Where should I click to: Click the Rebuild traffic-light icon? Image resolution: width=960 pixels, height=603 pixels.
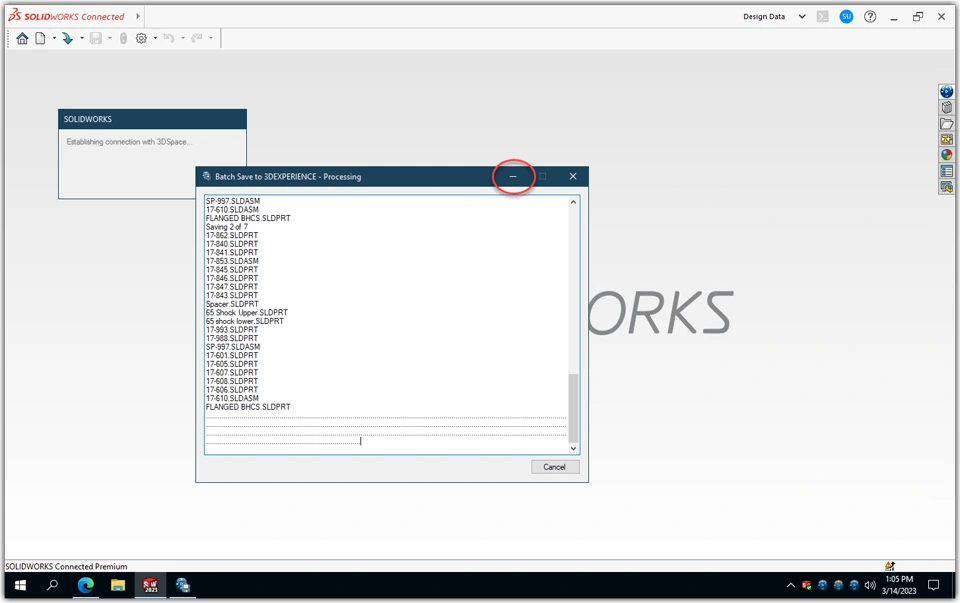(x=123, y=39)
